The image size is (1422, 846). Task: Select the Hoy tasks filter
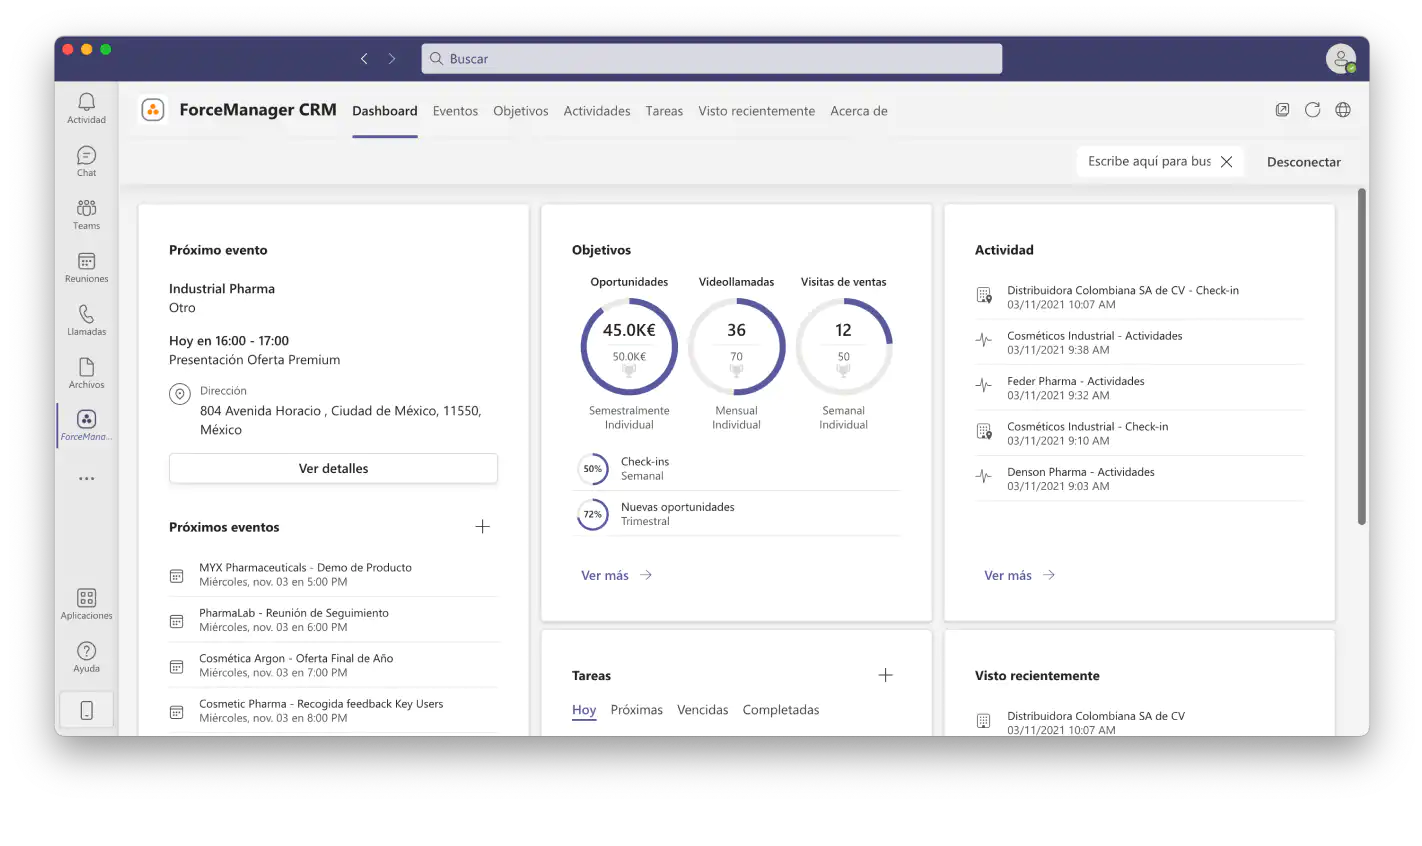click(584, 710)
